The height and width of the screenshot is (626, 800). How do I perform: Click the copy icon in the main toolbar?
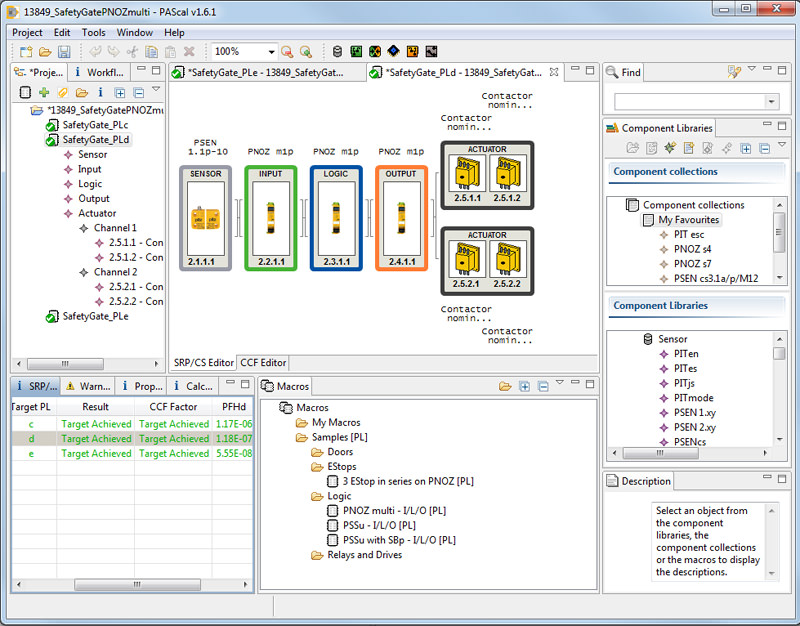152,52
